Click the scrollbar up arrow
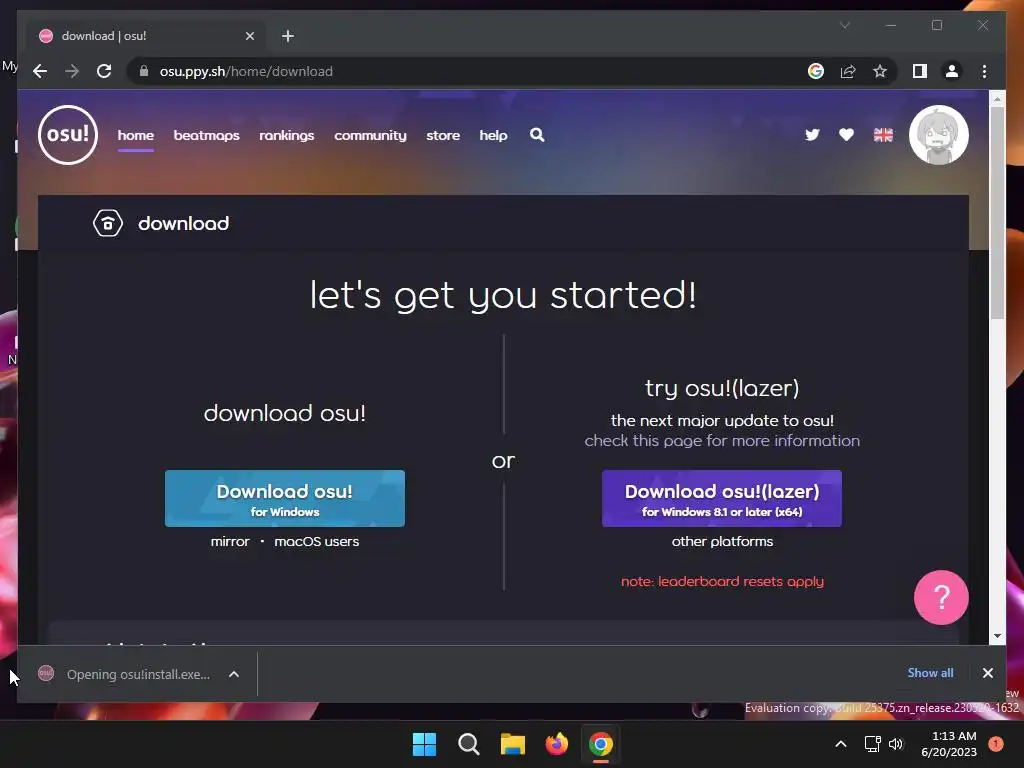Viewport: 1024px width, 768px height. (x=997, y=99)
